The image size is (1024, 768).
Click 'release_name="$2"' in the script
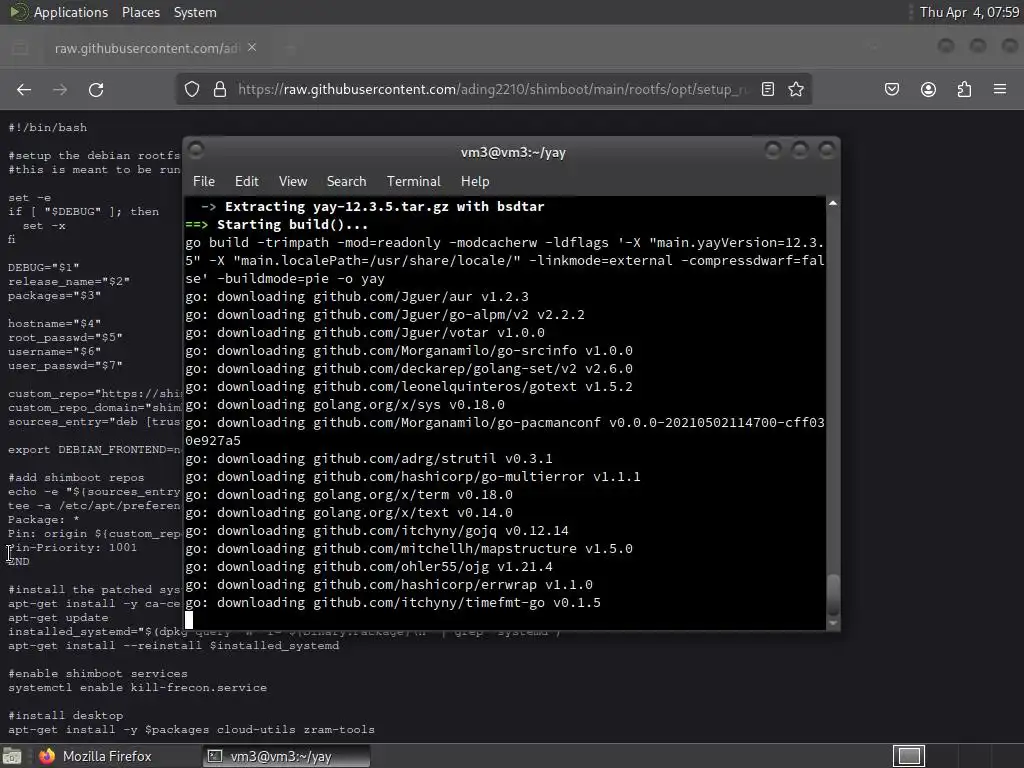tap(69, 281)
